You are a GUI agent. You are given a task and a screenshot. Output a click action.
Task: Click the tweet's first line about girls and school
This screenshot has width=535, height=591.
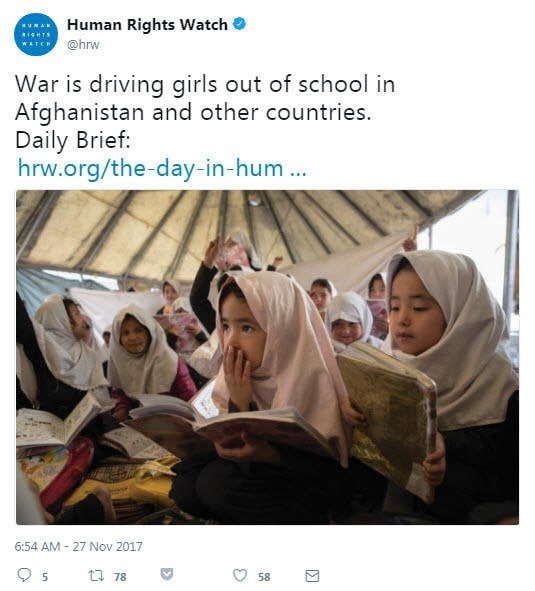pos(205,84)
